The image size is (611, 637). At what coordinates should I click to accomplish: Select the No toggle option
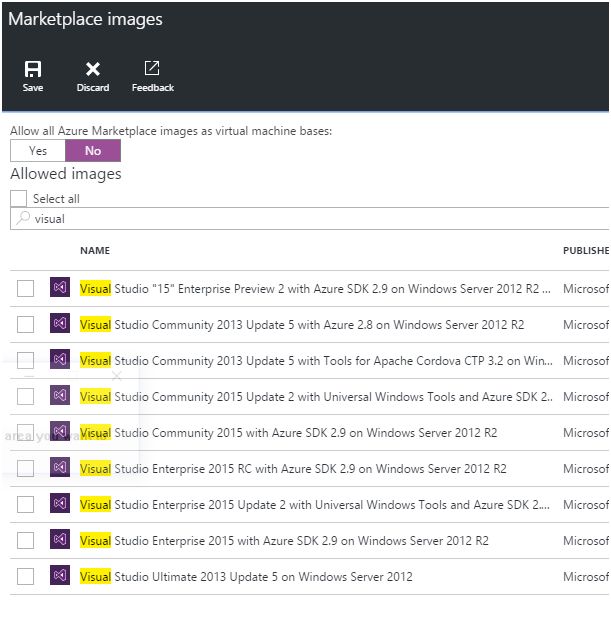93,151
